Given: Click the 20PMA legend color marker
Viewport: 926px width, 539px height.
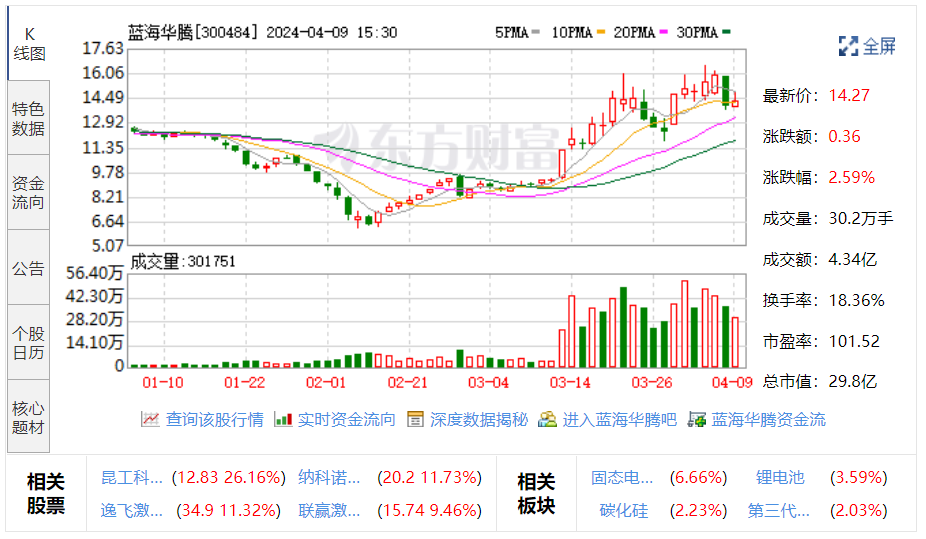Looking at the screenshot, I should (663, 32).
